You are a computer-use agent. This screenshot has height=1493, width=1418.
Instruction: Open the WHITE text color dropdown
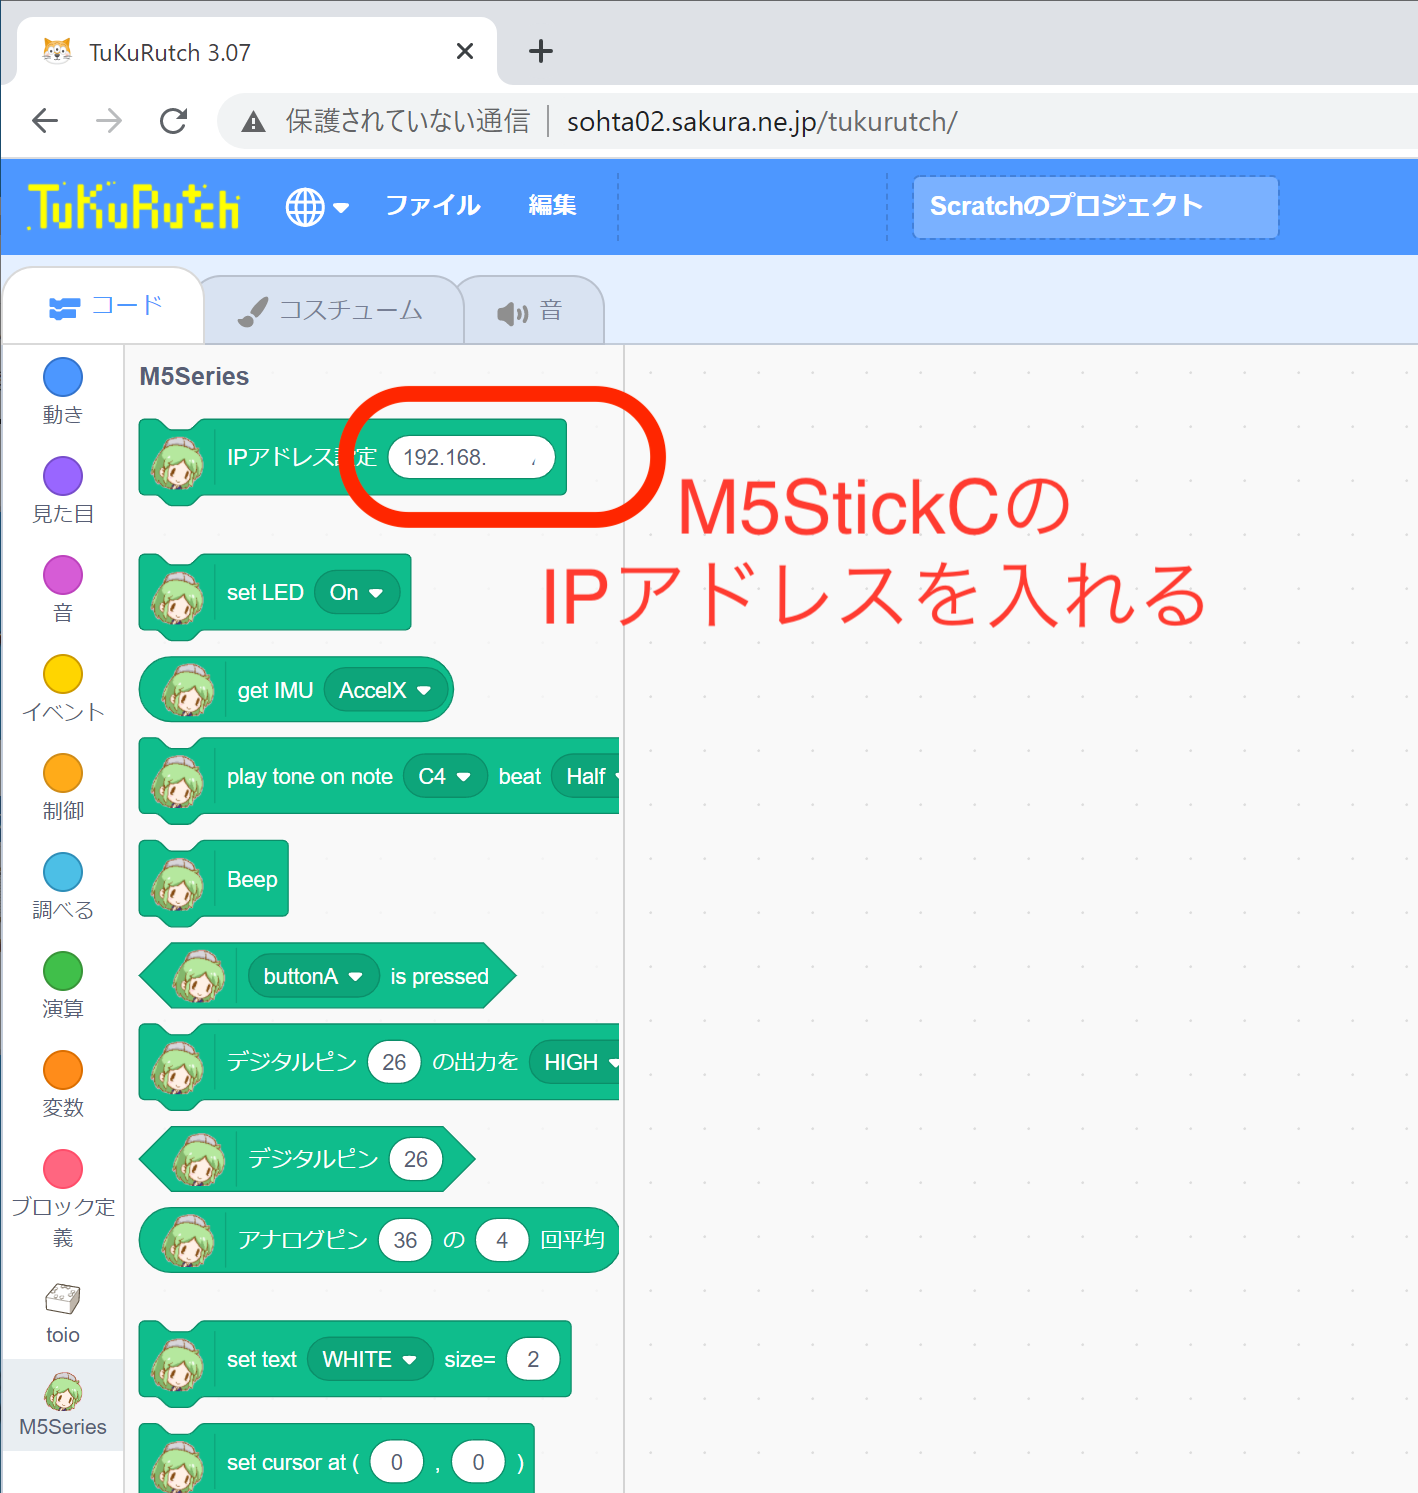pyautogui.click(x=370, y=1359)
